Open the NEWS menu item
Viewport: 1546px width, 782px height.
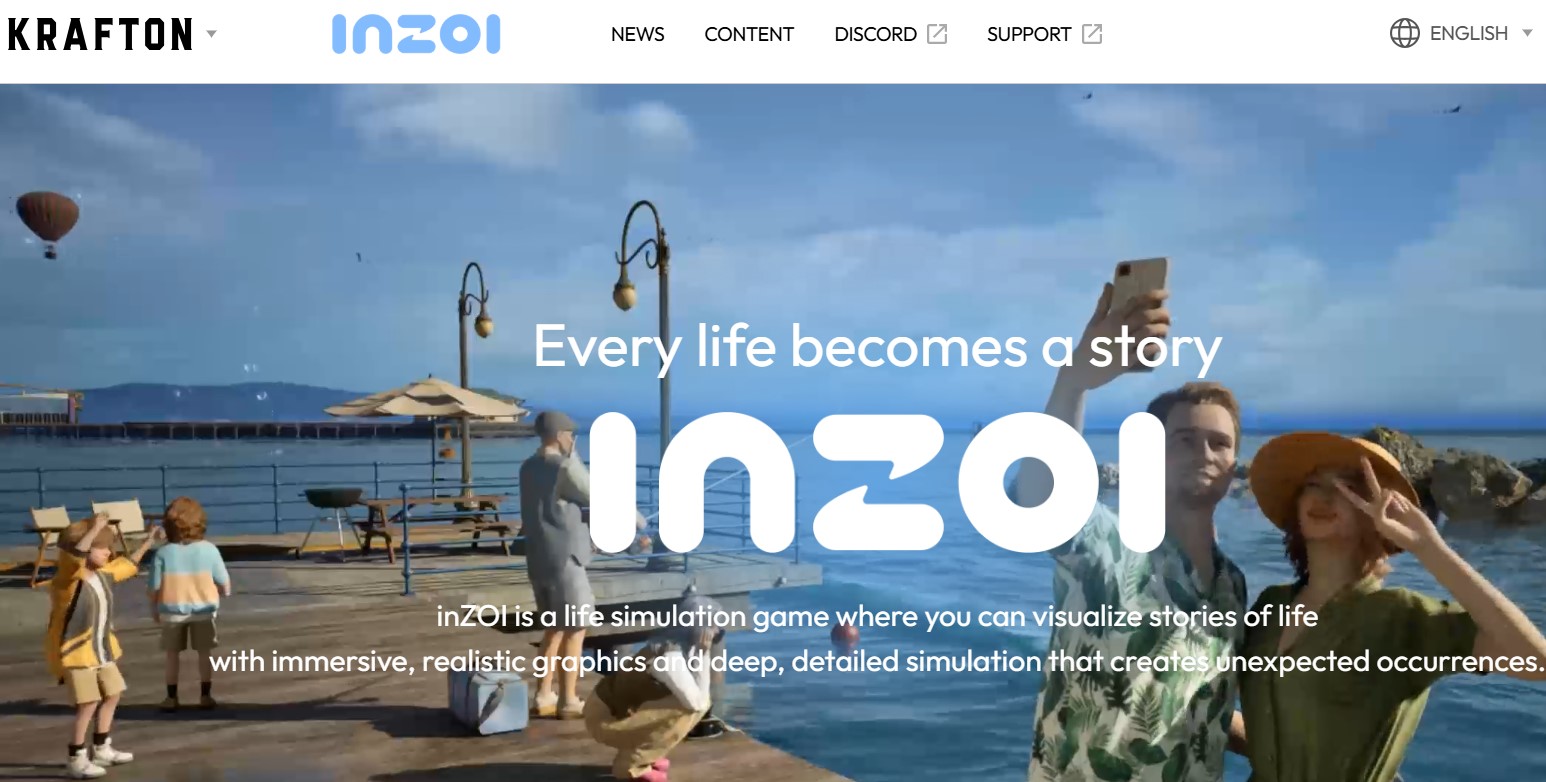click(x=637, y=34)
